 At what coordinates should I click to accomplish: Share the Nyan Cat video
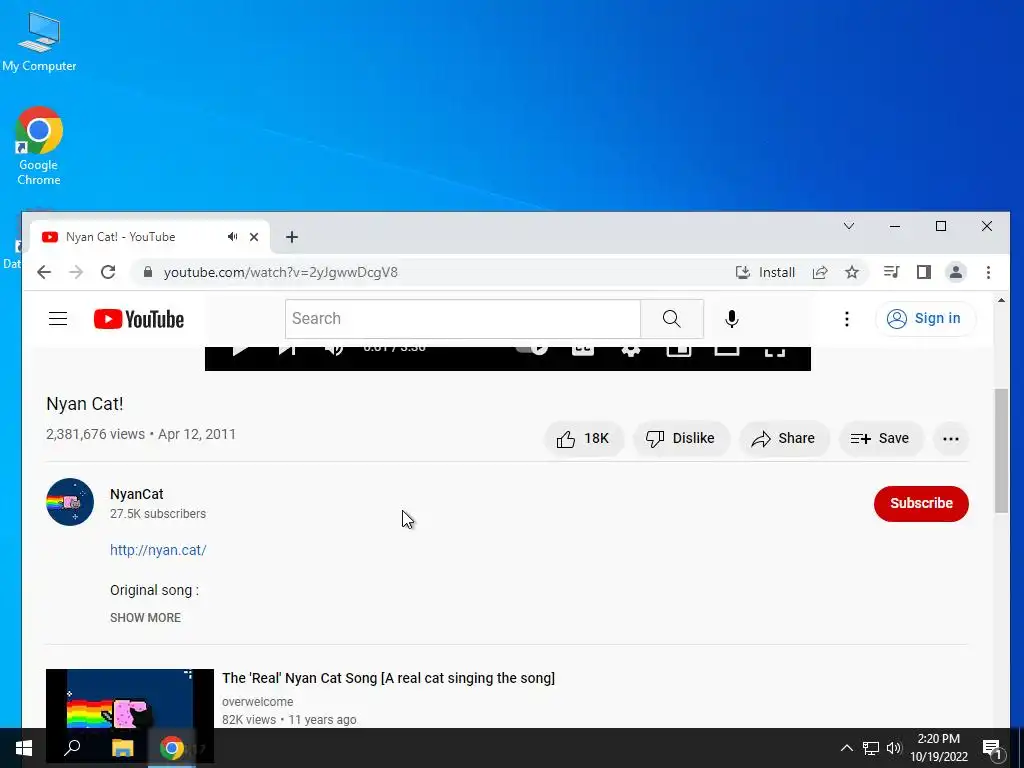(784, 438)
